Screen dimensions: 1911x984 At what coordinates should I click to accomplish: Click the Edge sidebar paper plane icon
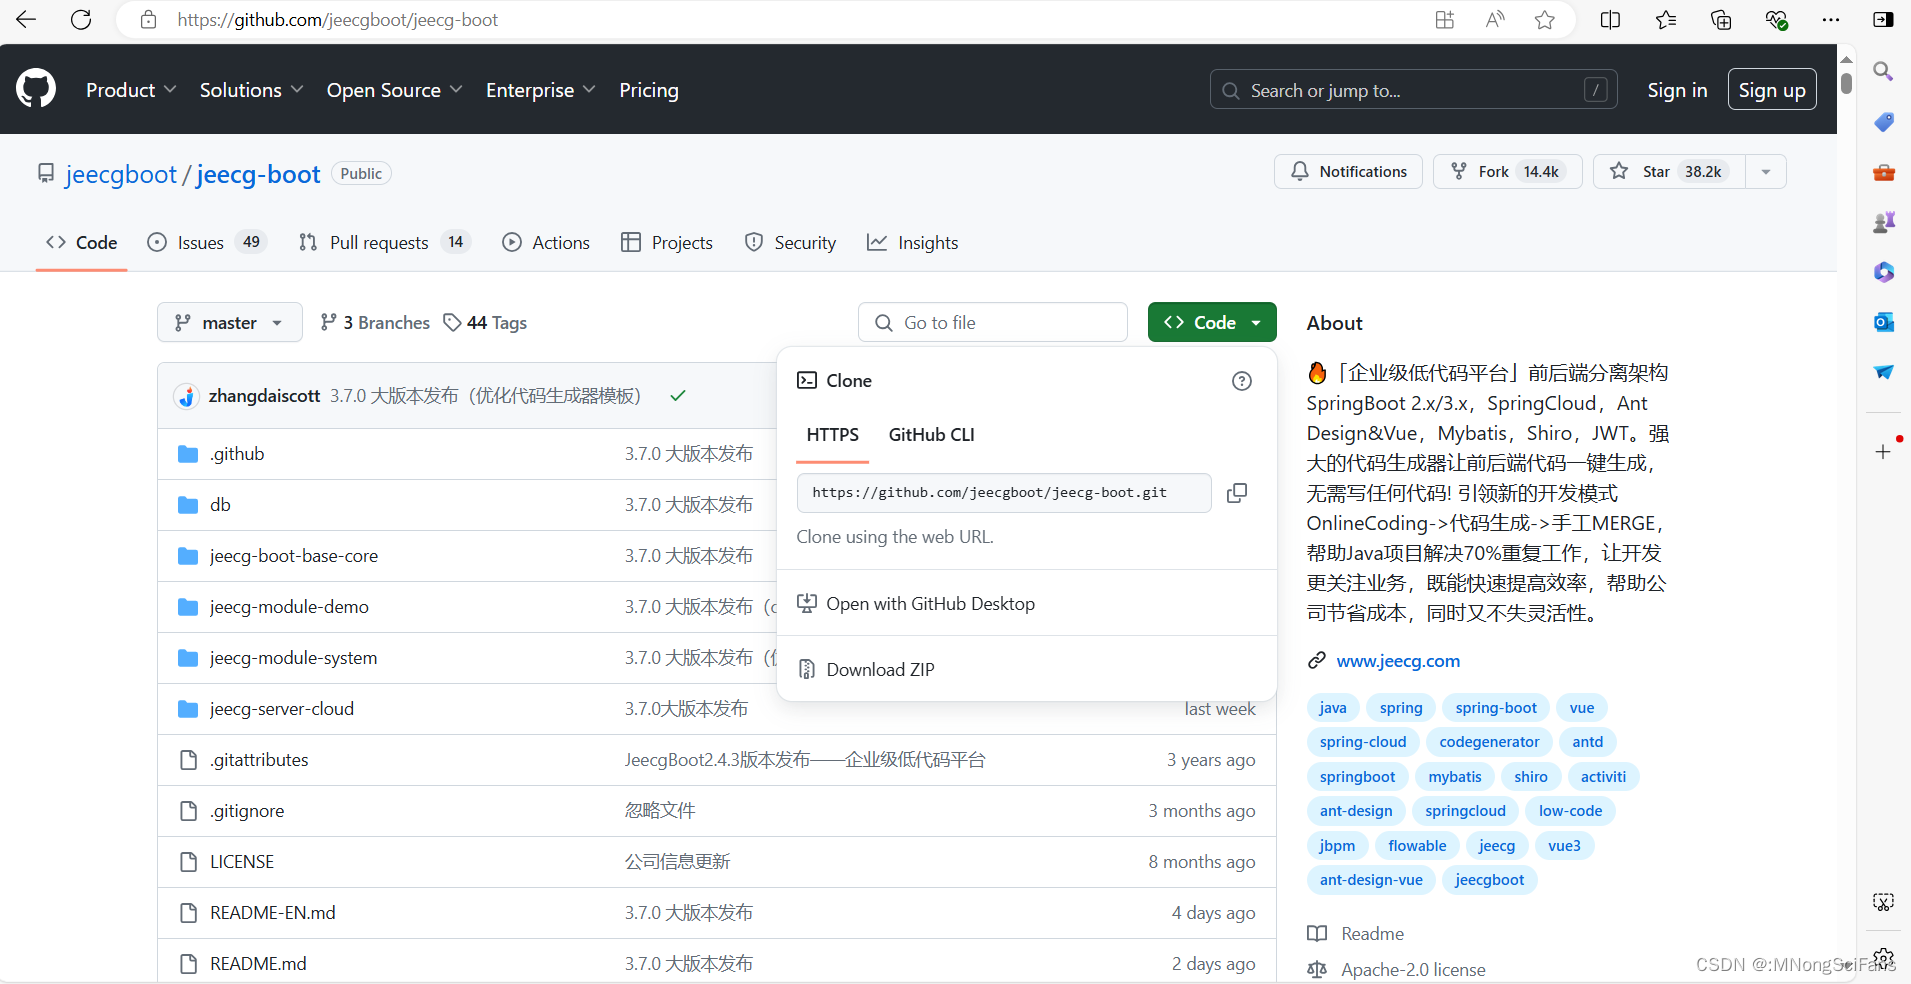pos(1884,372)
